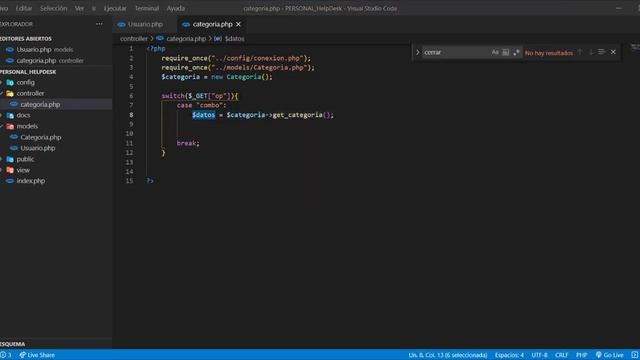
Task: Expand the public folder
Action: (x=56, y=159)
